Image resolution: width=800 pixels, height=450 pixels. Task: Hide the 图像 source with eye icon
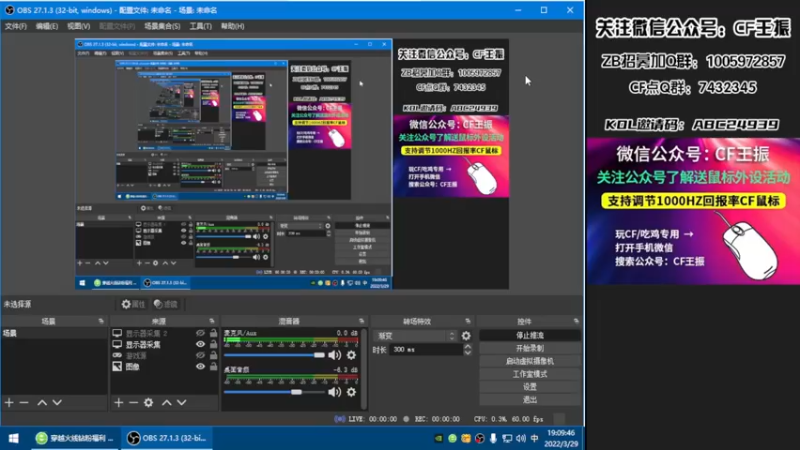pos(200,366)
